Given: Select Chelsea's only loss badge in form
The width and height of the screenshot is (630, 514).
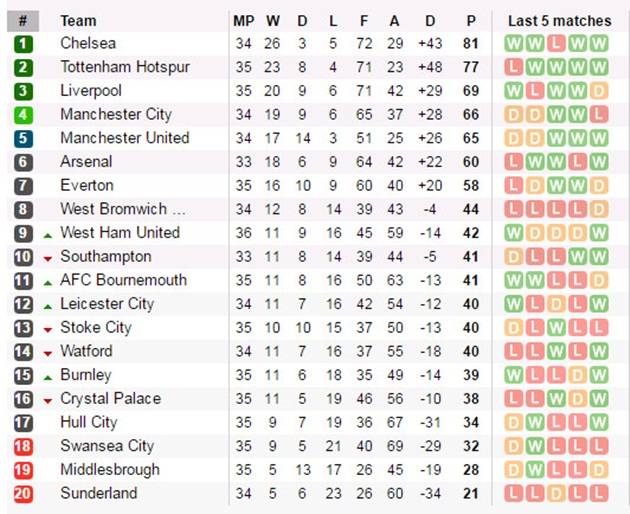Looking at the screenshot, I should coord(556,44).
